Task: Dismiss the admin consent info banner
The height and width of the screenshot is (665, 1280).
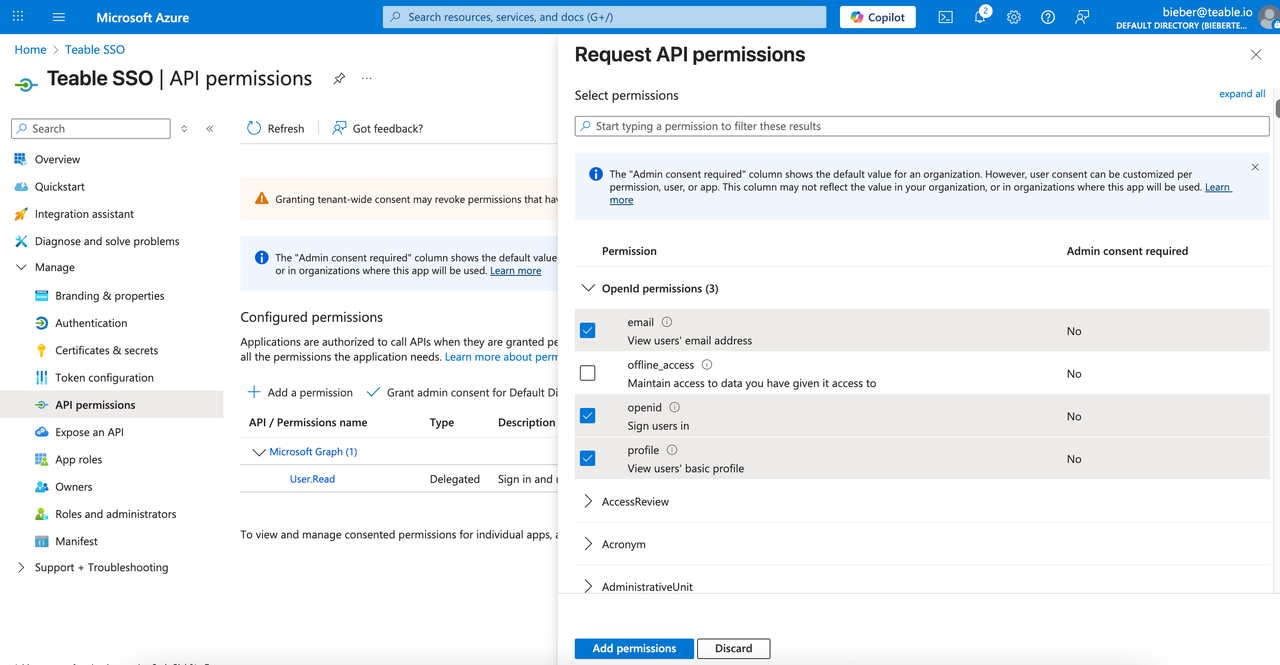Action: [x=1255, y=167]
